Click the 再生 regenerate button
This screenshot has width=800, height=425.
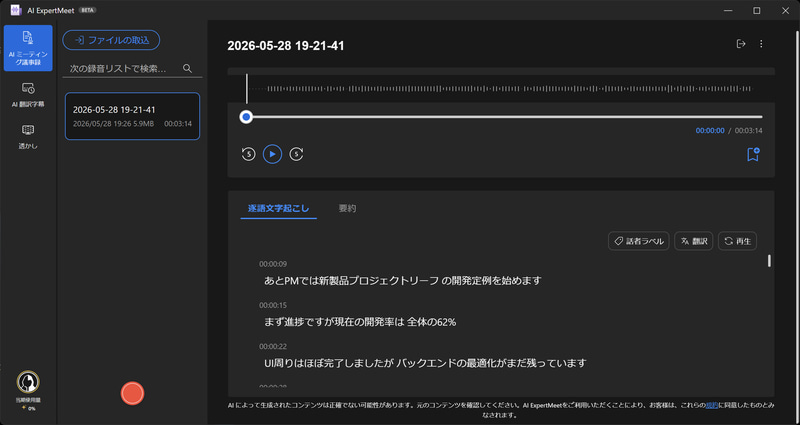point(737,241)
